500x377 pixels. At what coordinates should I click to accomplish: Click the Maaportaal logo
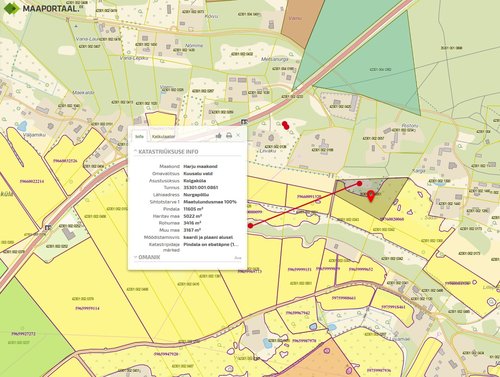[x=41, y=8]
